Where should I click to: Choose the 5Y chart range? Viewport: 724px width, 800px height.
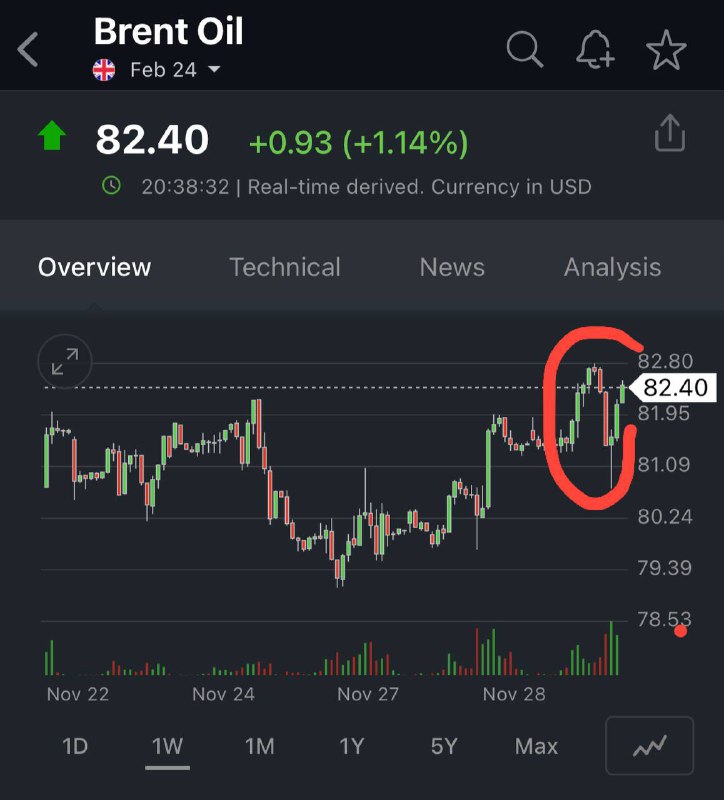pos(444,746)
